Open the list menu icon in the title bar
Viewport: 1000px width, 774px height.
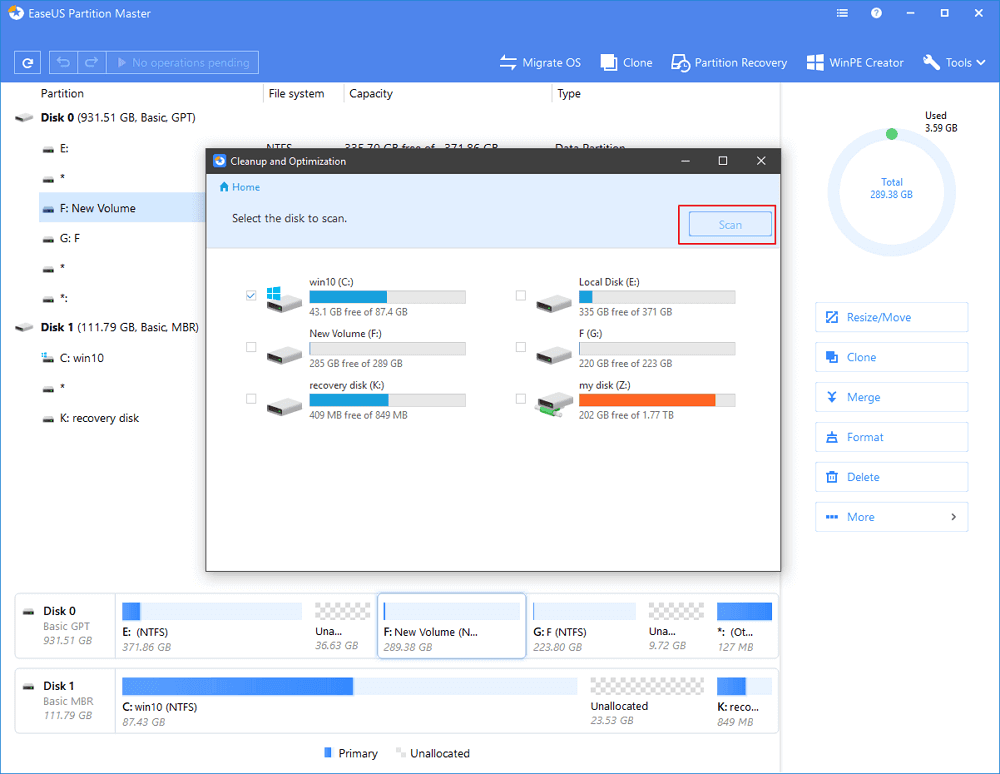[842, 13]
